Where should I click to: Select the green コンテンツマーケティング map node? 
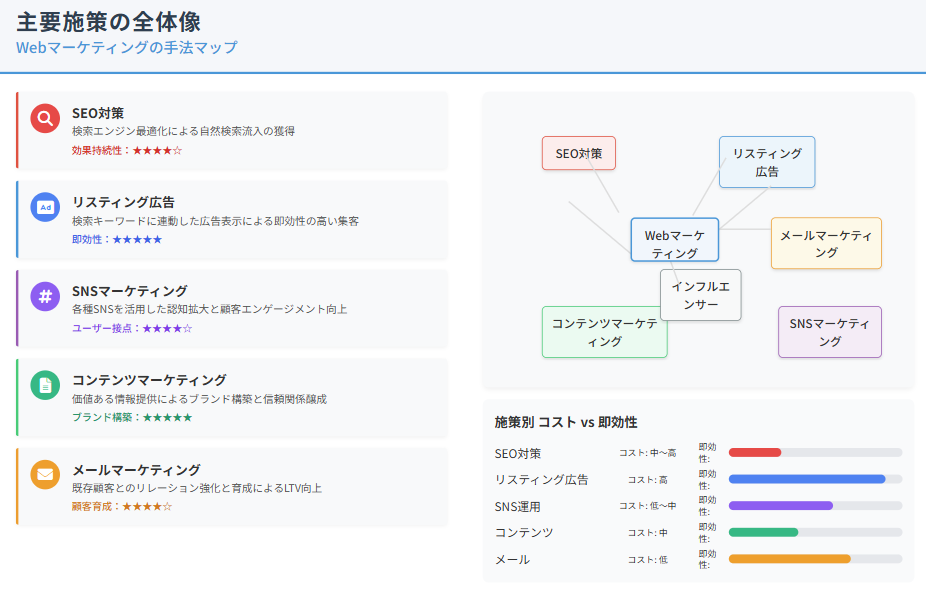[604, 332]
